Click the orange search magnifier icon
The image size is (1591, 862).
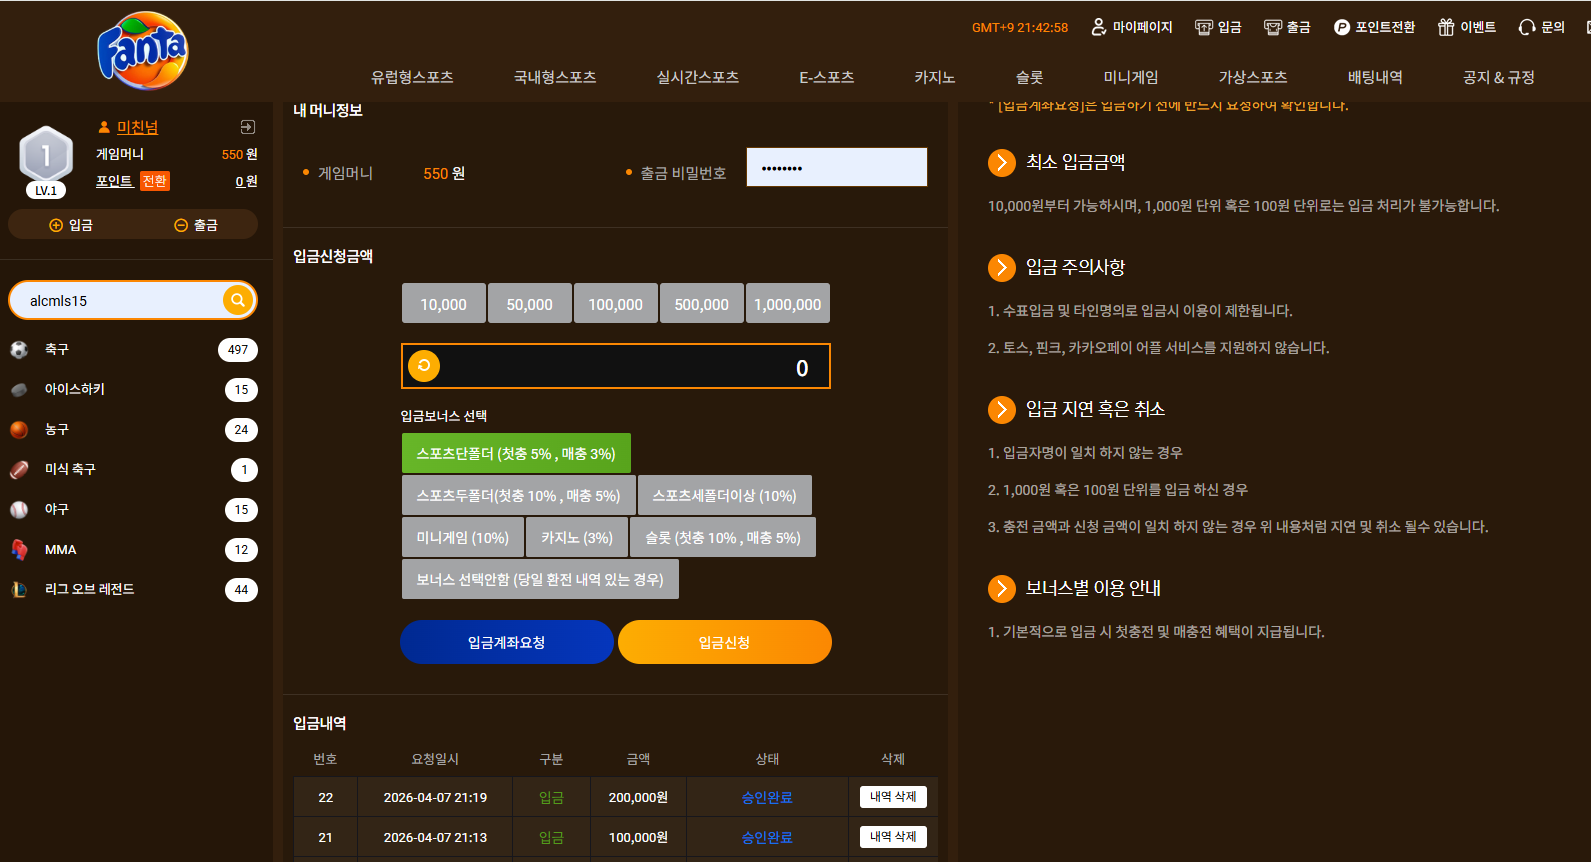coord(238,300)
